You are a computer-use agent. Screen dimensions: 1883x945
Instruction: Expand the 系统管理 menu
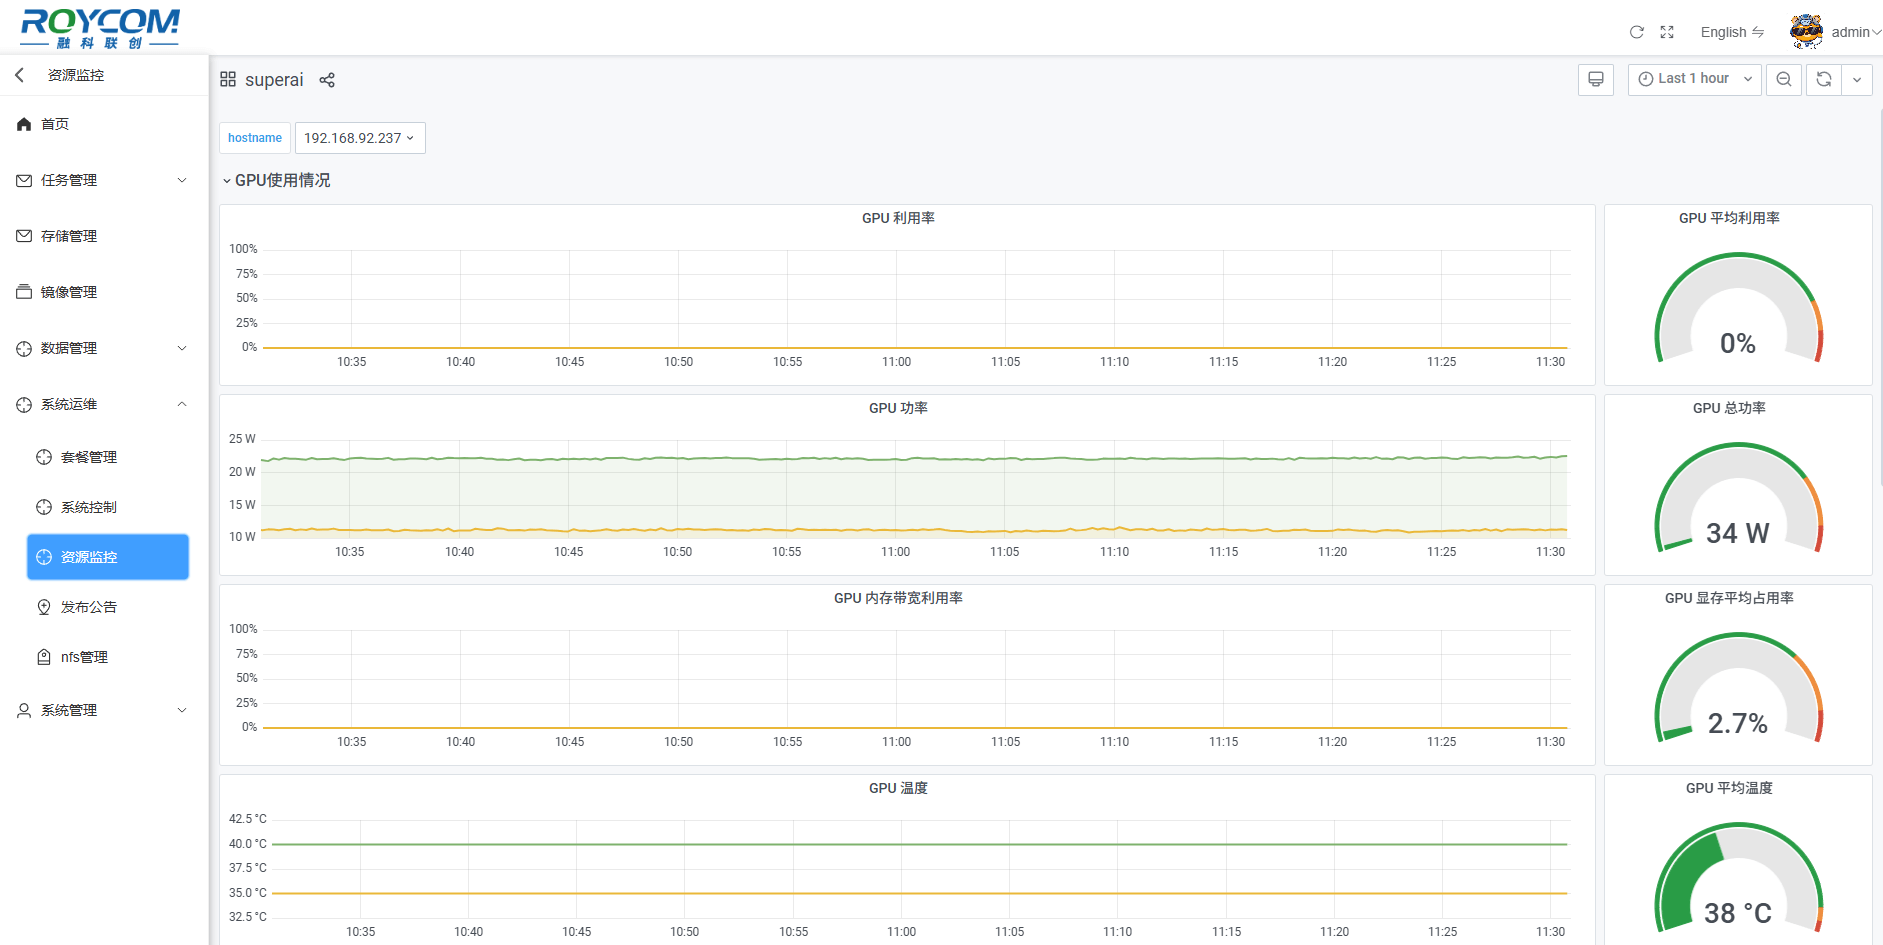104,710
